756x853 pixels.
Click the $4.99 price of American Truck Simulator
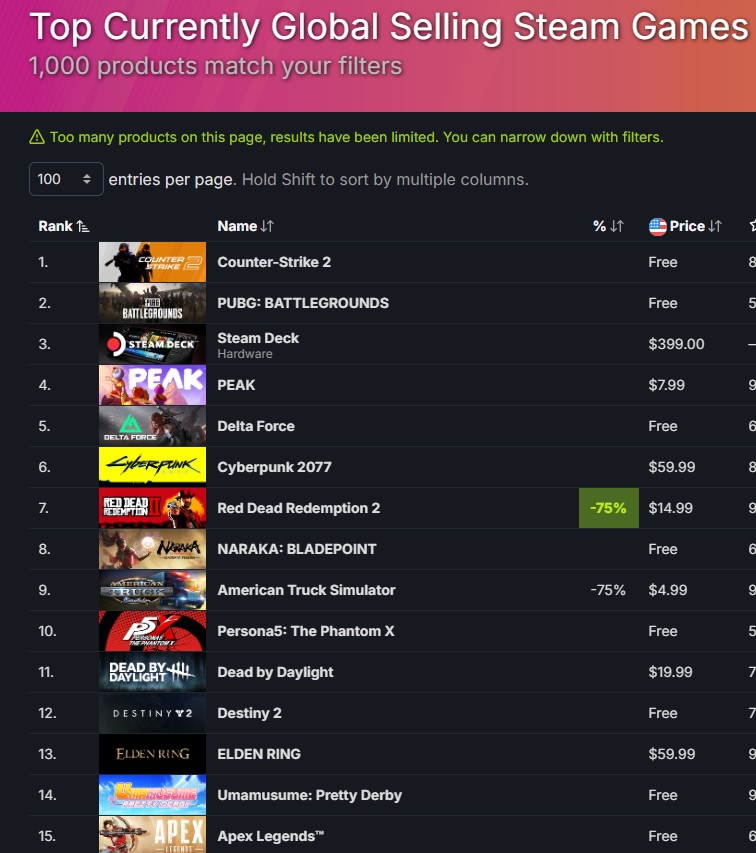667,590
